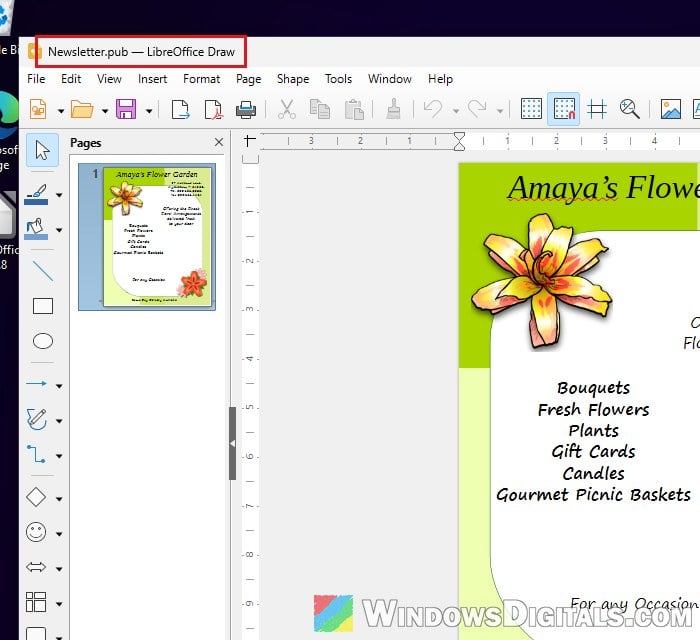The height and width of the screenshot is (640, 700).
Task: Open the Page menu
Action: point(249,79)
